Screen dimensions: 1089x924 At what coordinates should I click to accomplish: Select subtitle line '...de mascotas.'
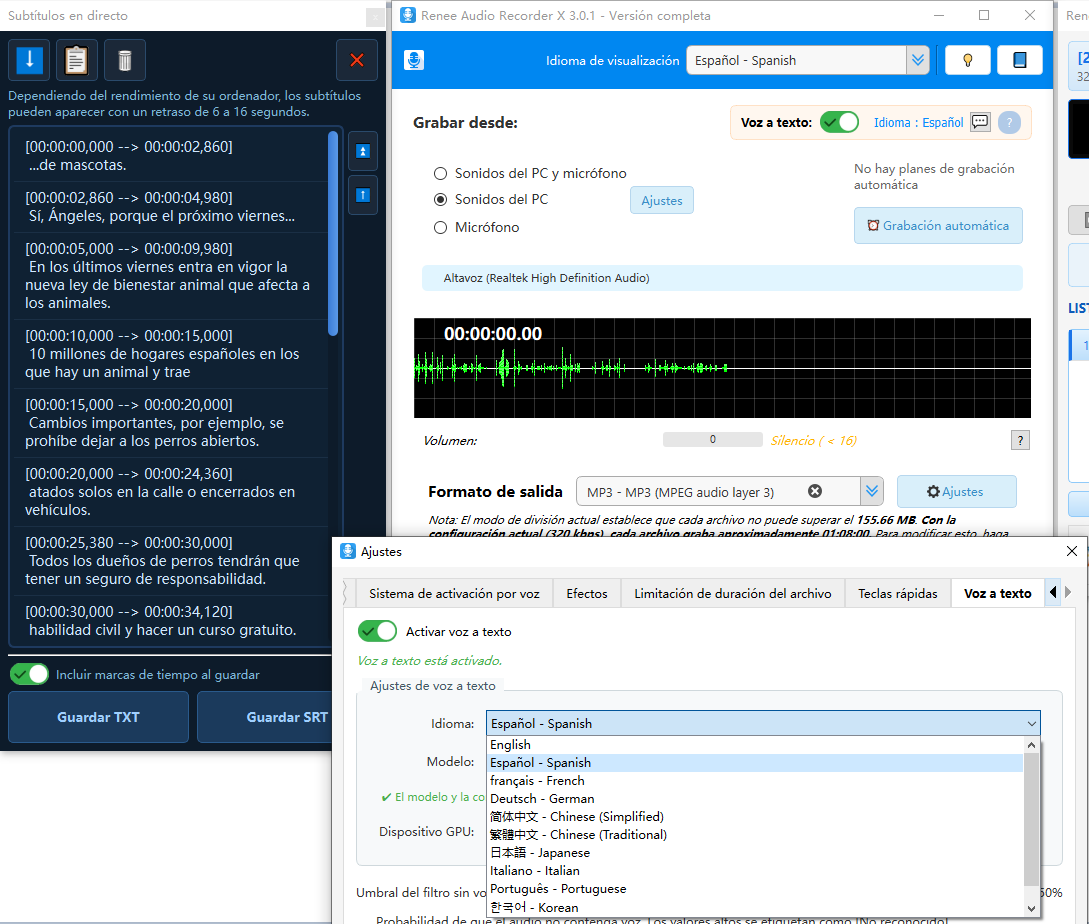click(x=171, y=156)
